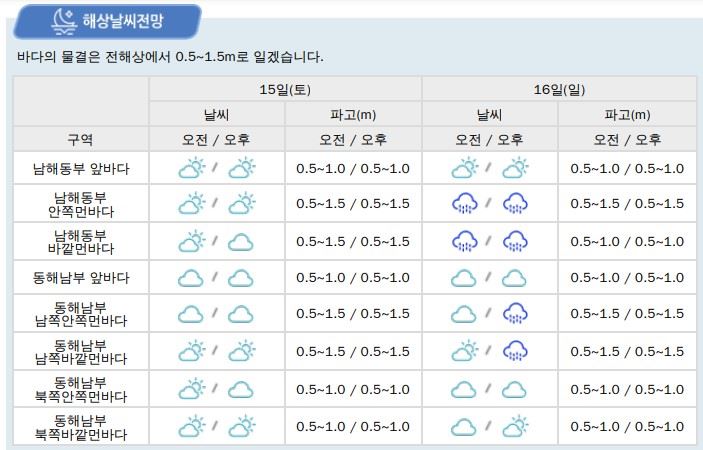Click 동해남부 북쪽안쪽먼바다 15일 morning partly-sunny icon
Image resolution: width=703 pixels, height=450 pixels.
click(191, 389)
